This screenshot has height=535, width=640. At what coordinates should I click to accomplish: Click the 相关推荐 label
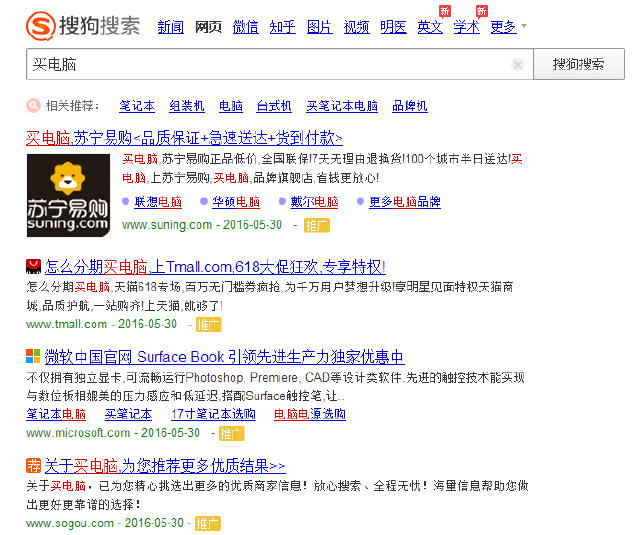pyautogui.click(x=72, y=106)
